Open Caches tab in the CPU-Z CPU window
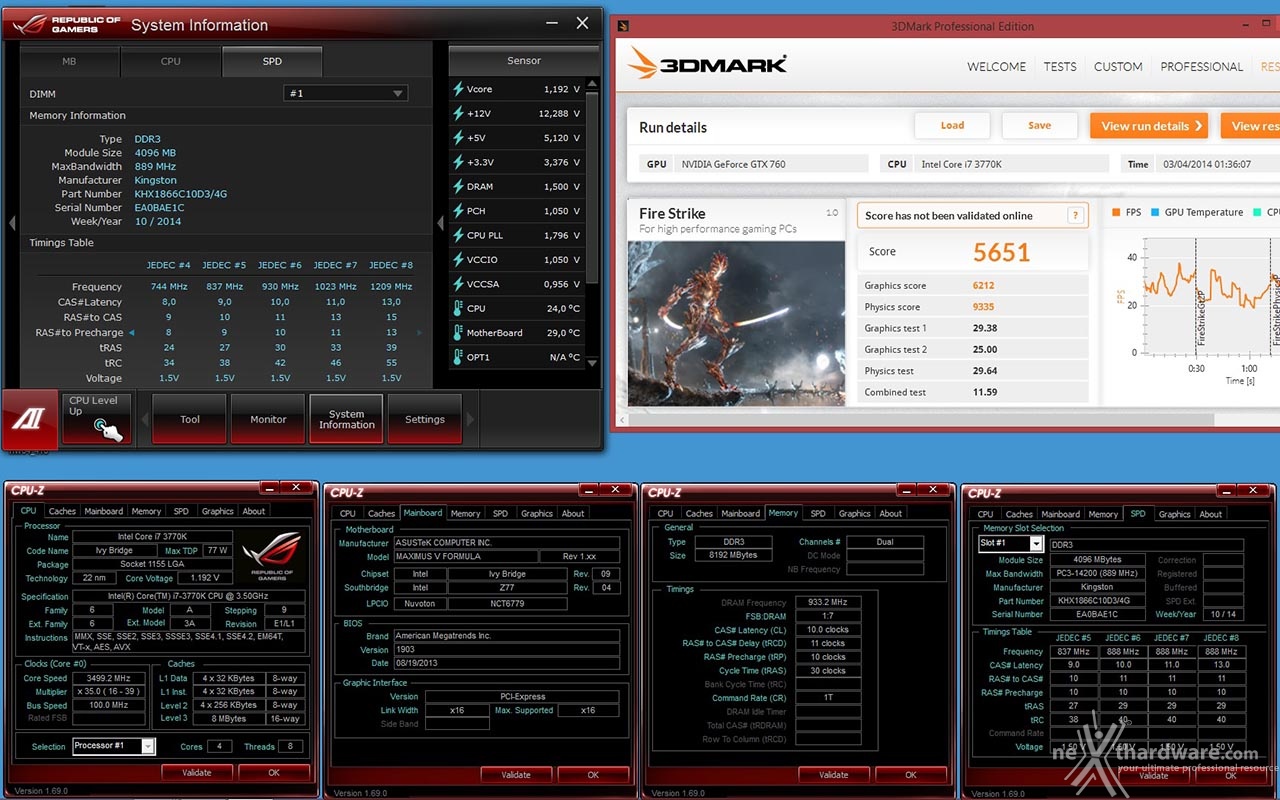The height and width of the screenshot is (800, 1280). pos(62,511)
